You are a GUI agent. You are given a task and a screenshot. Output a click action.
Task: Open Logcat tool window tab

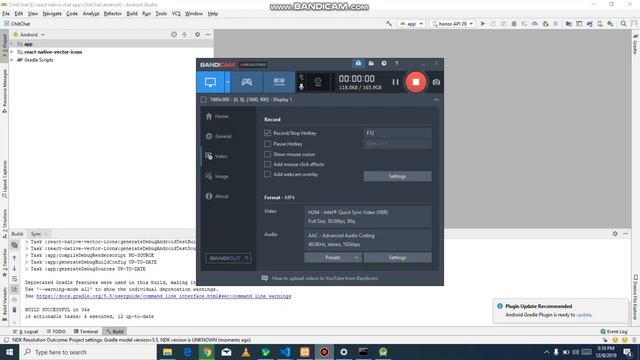26,331
